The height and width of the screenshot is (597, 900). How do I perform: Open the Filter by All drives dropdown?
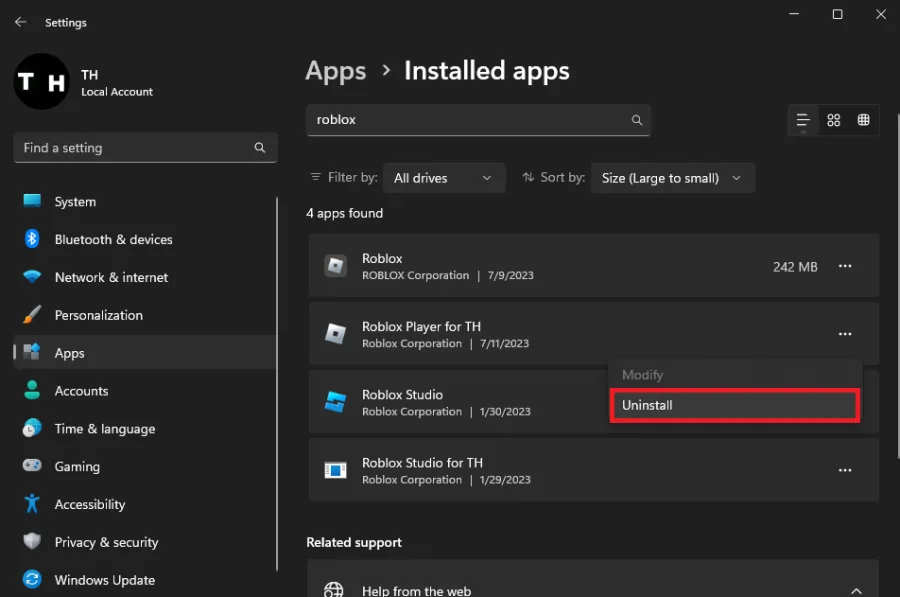click(444, 178)
